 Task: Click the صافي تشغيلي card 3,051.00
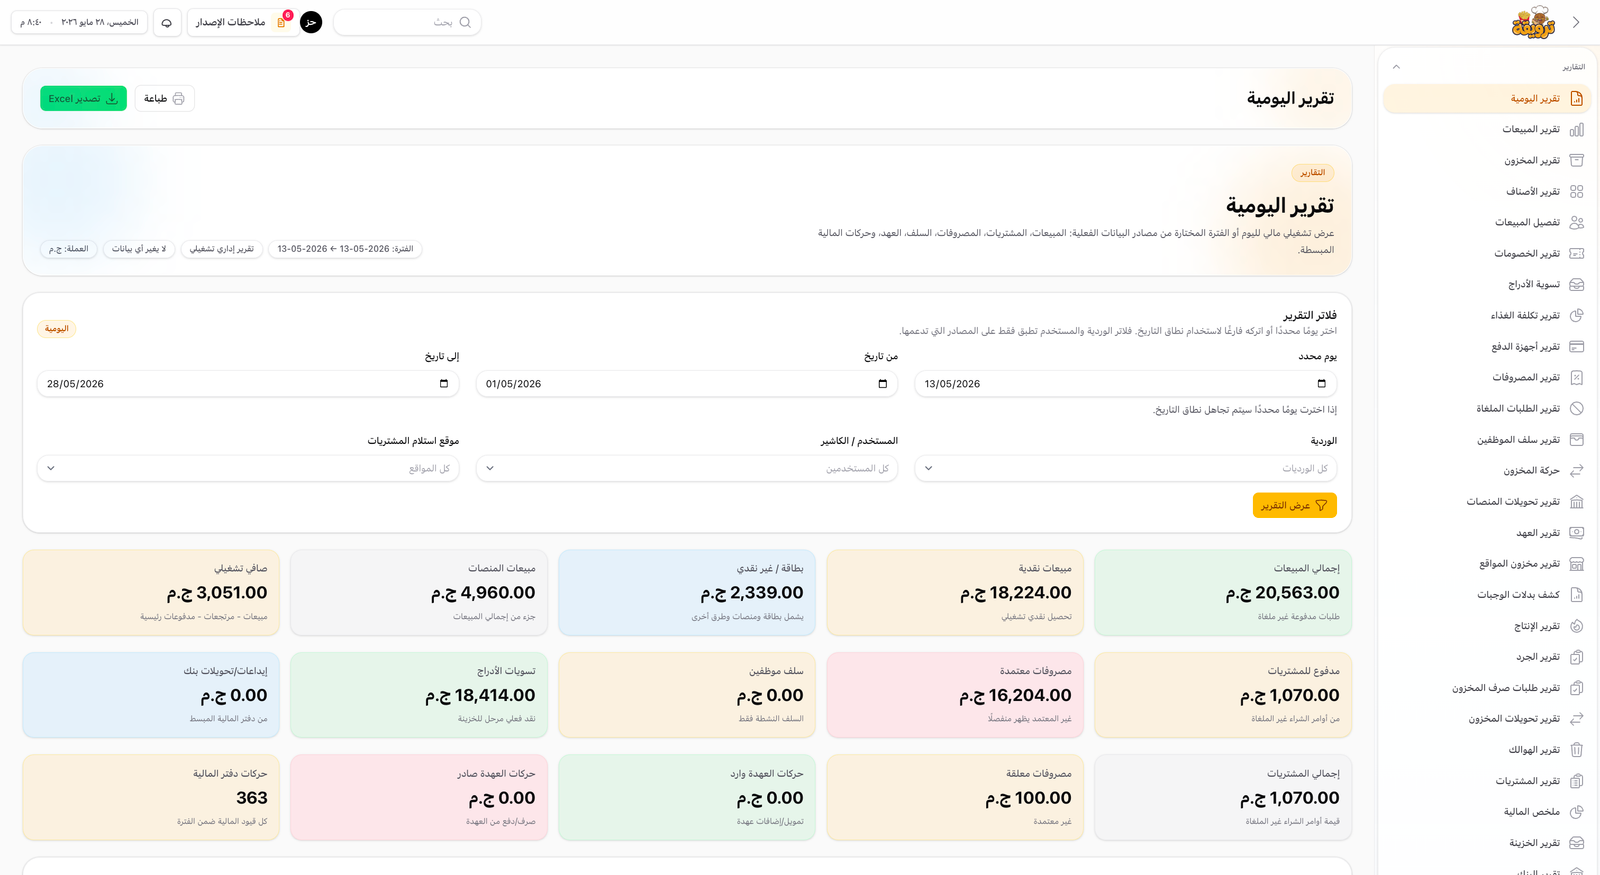click(x=151, y=592)
